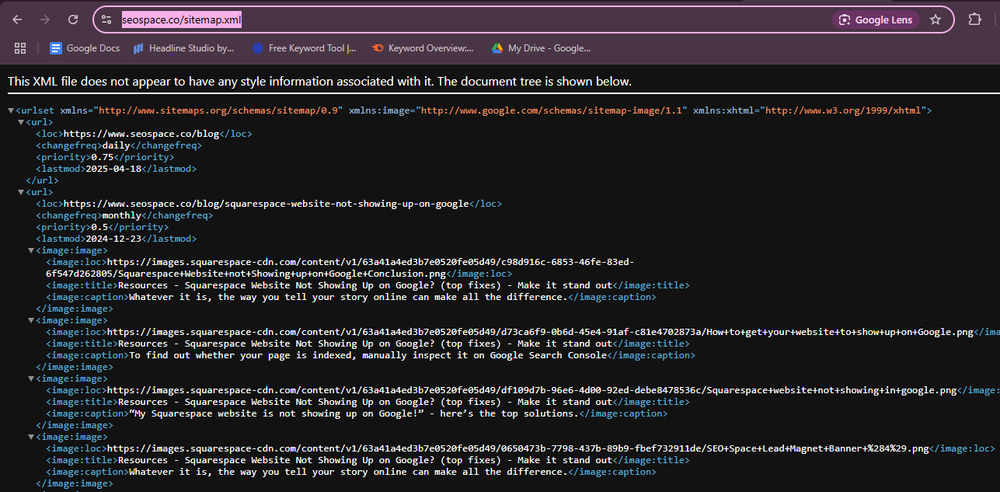The image size is (1000, 492).
Task: Click the loc text https://www.seospace.co/blog
Action: [x=142, y=134]
